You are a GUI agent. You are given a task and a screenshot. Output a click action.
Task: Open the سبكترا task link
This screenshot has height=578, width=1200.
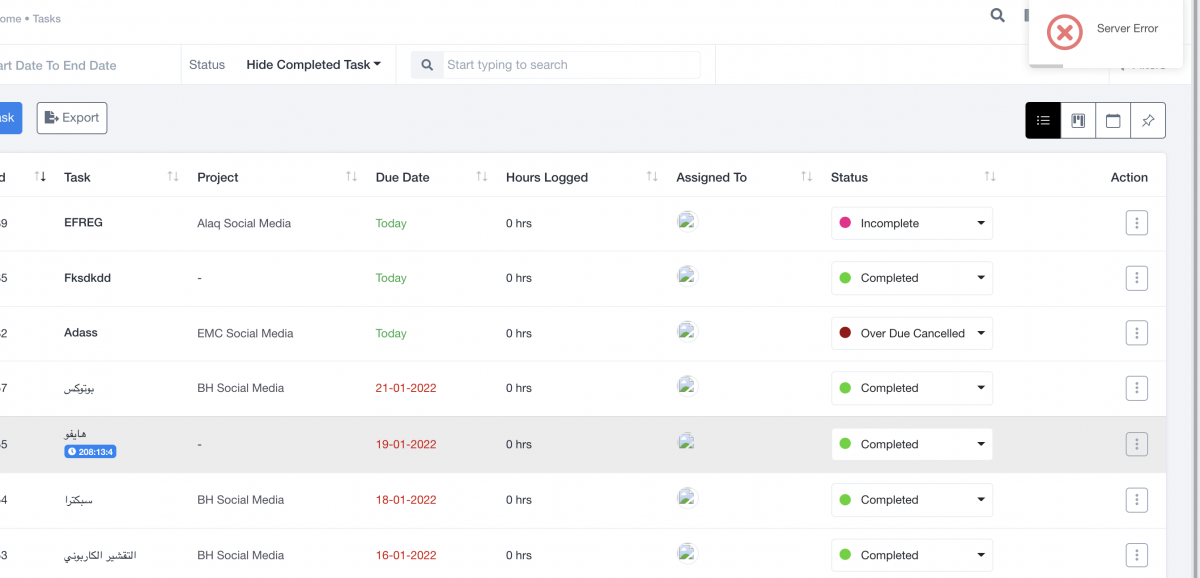(x=78, y=500)
